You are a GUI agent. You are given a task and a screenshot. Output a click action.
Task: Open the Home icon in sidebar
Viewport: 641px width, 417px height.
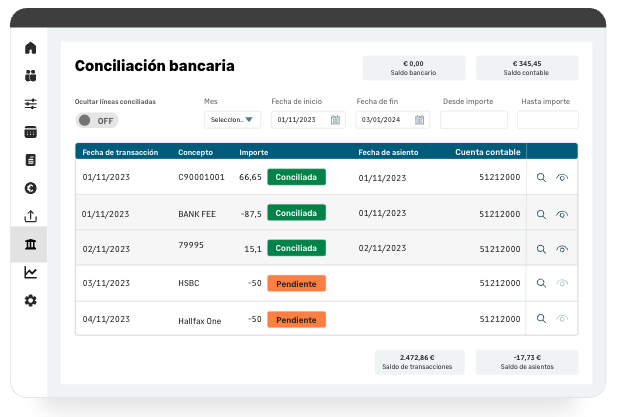[31, 48]
